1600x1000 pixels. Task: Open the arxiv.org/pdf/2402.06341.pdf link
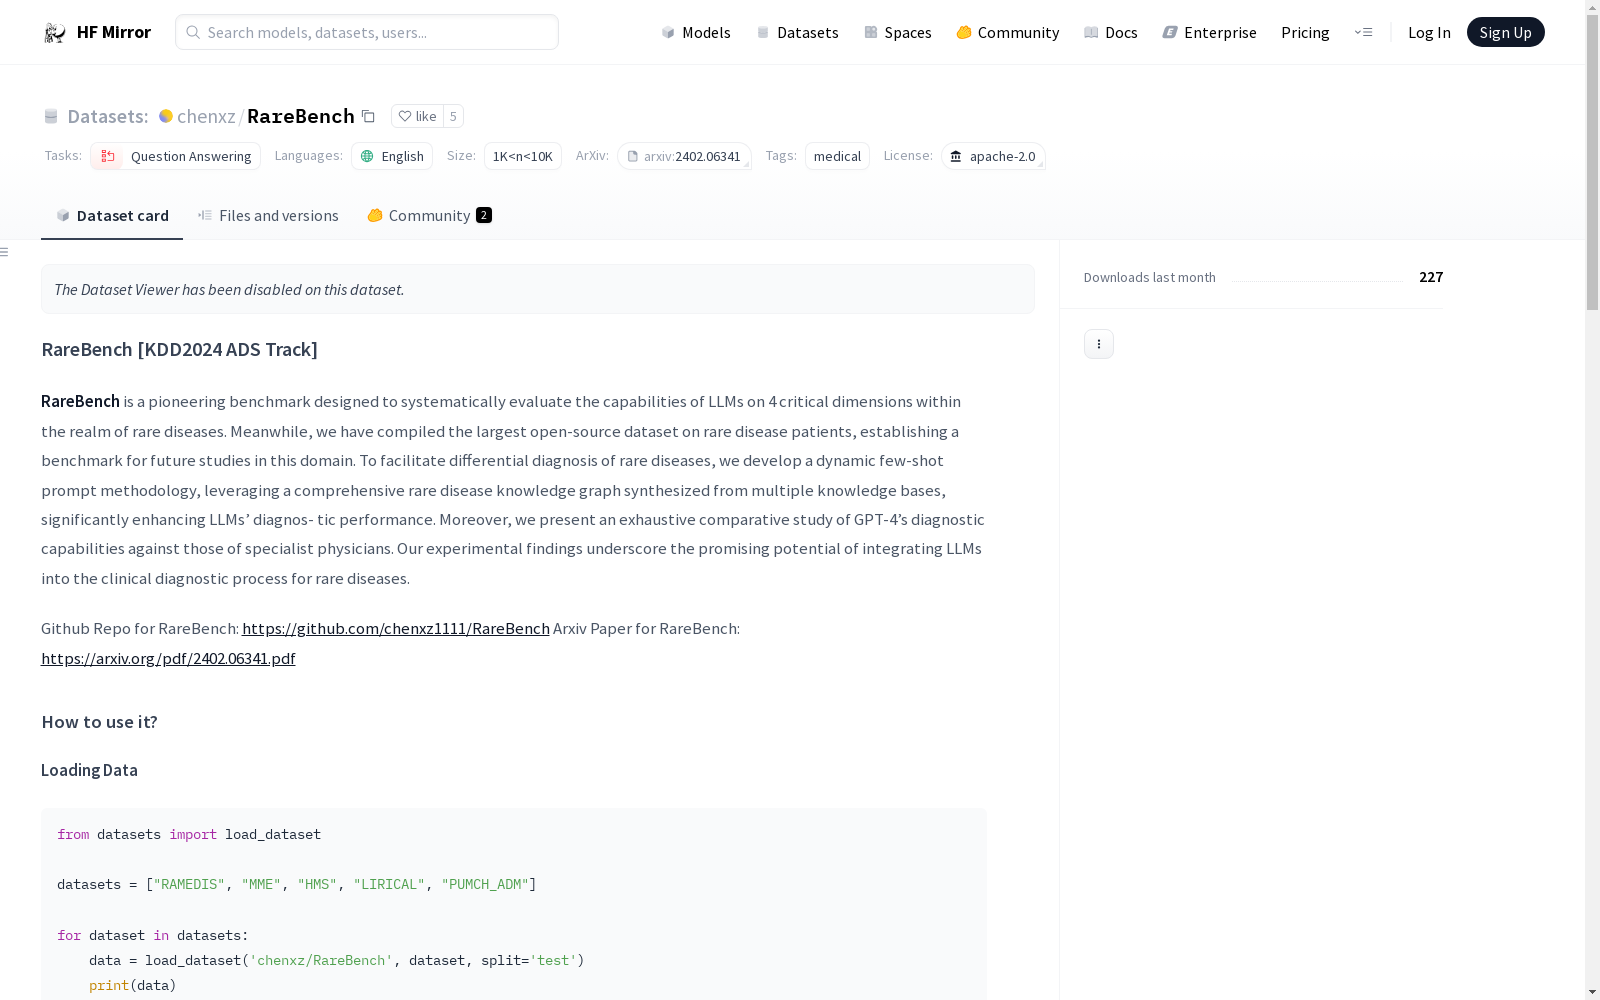[168, 658]
